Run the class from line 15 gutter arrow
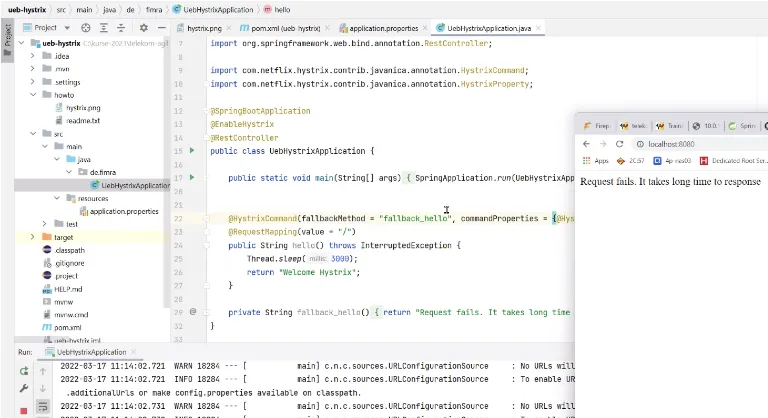 coord(192,150)
